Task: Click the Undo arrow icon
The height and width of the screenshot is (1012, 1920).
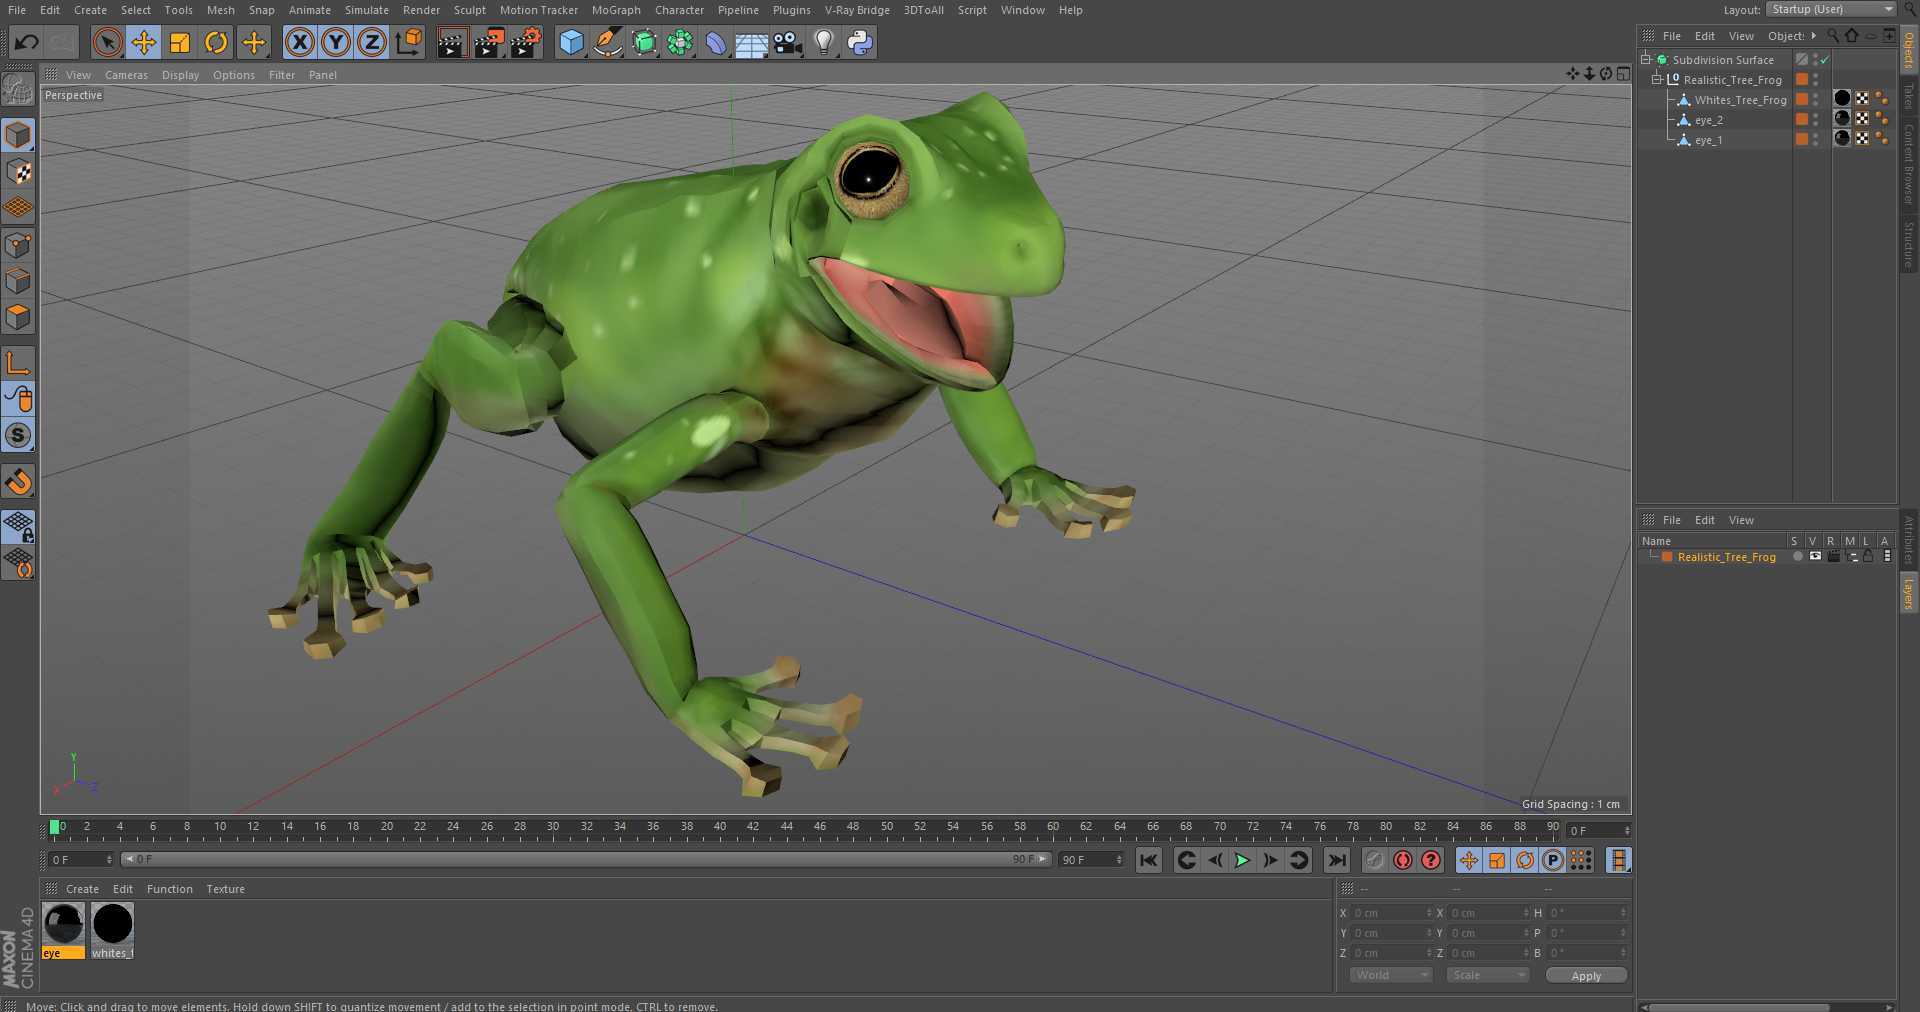Action: tap(27, 42)
